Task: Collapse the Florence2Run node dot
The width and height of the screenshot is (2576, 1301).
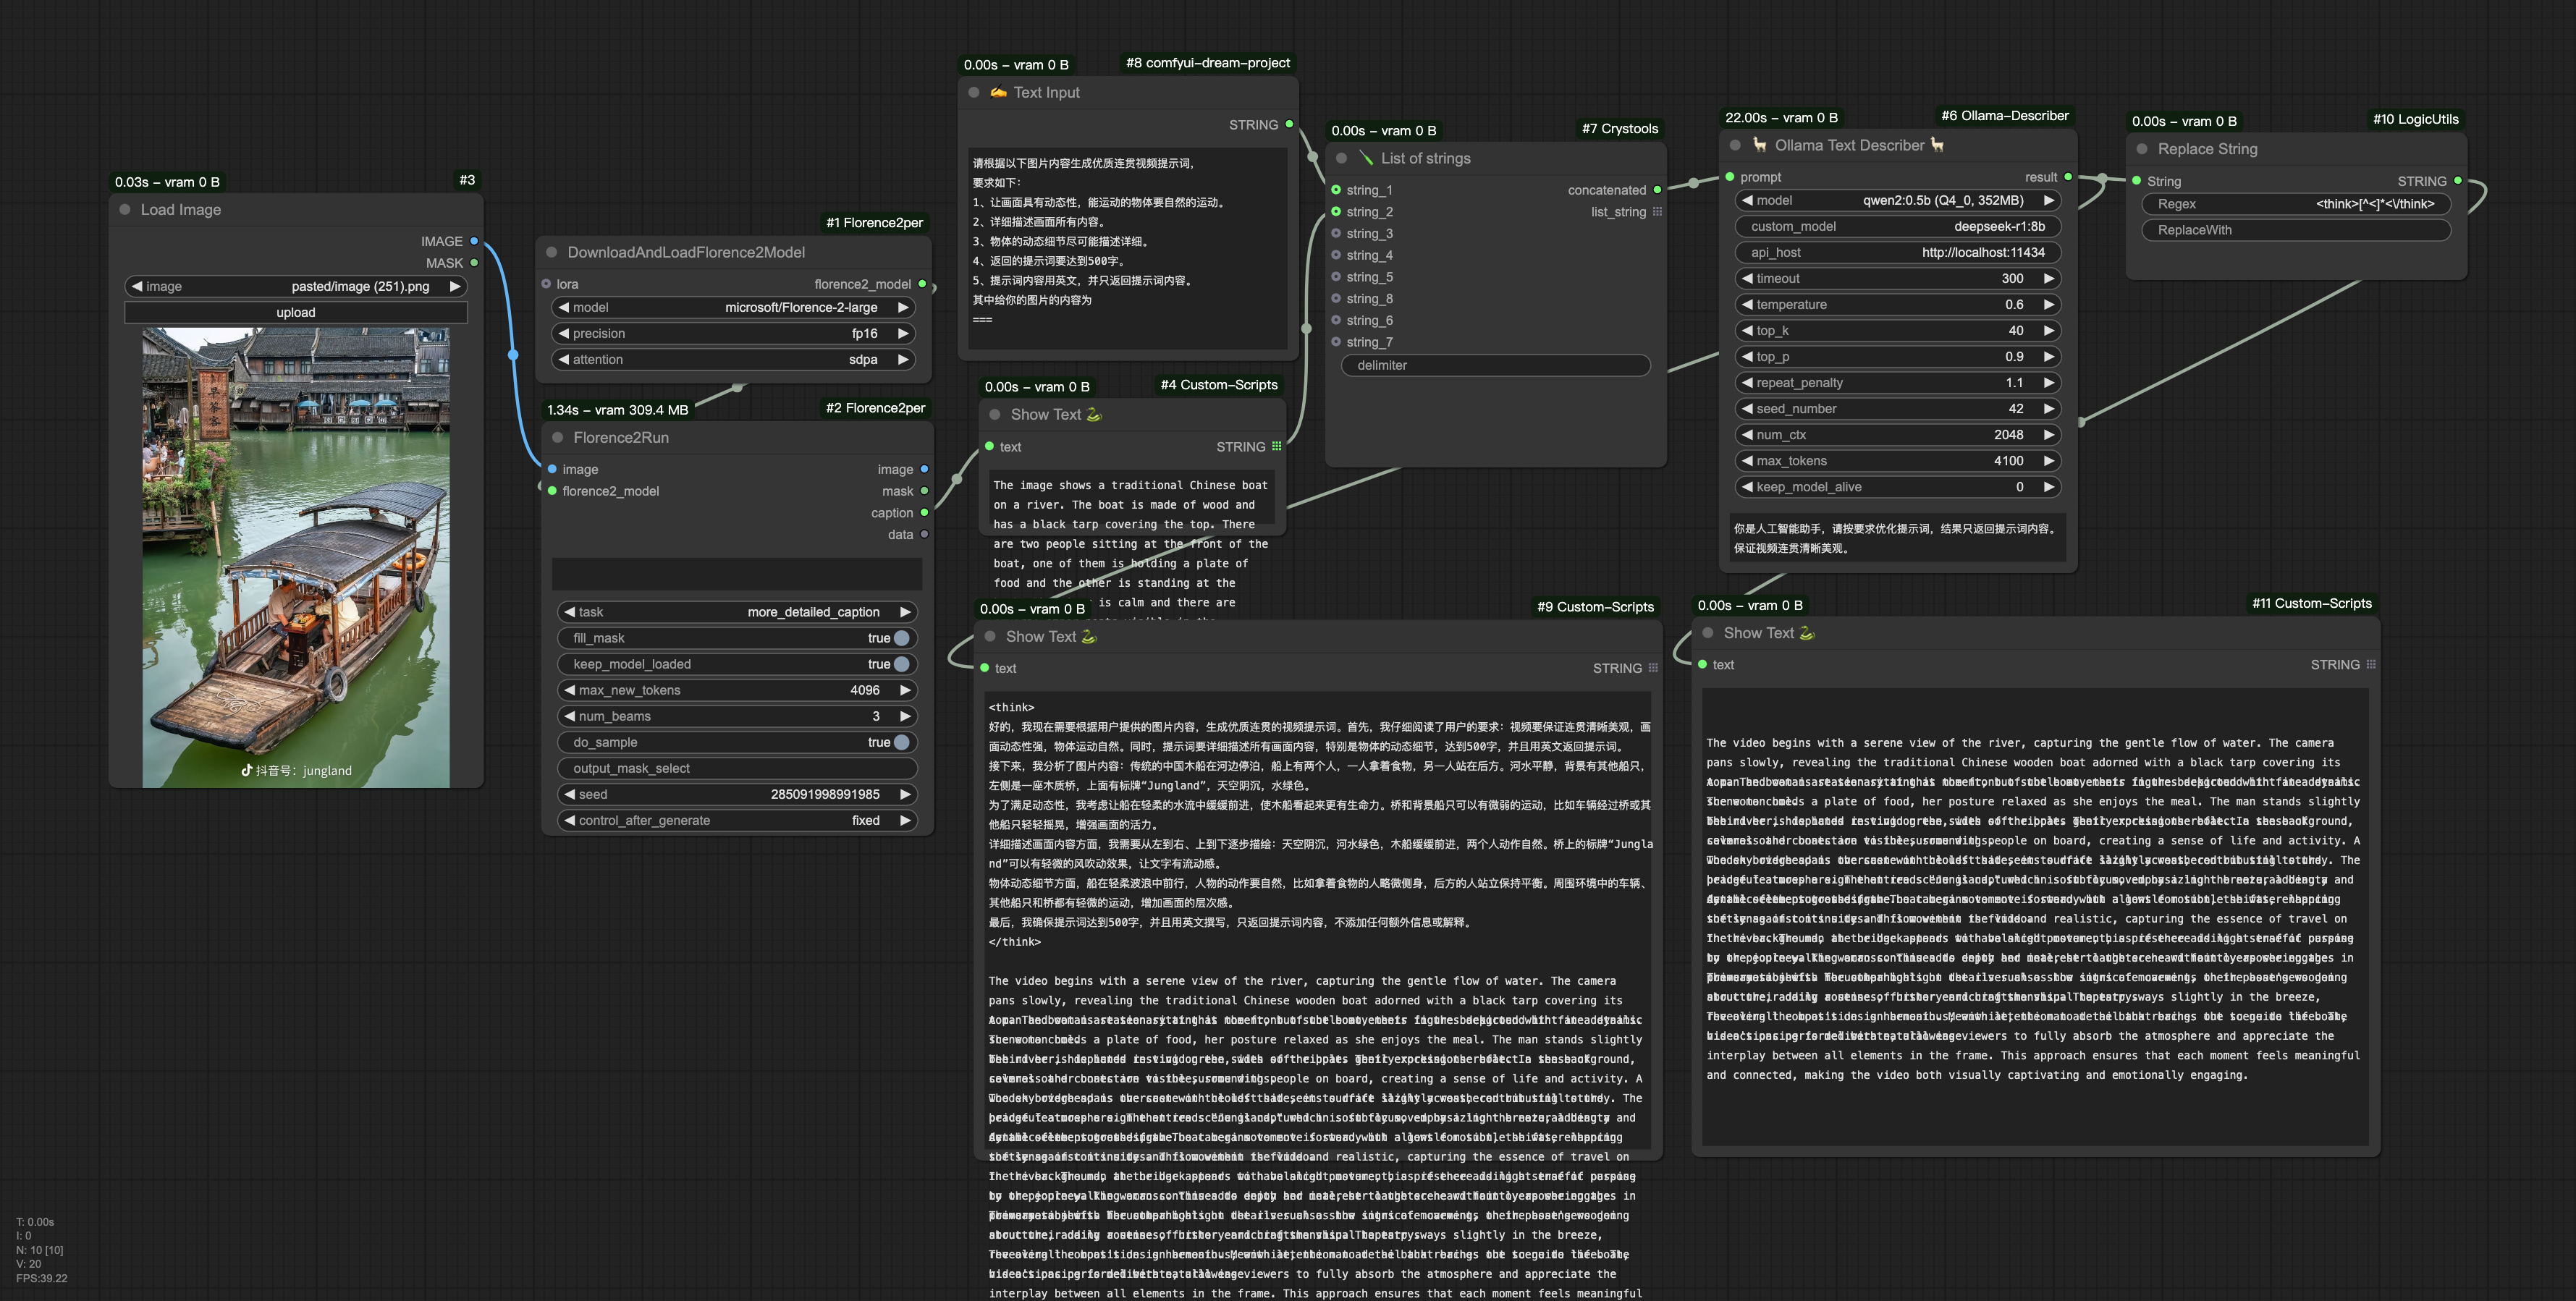Action: pyautogui.click(x=558, y=438)
